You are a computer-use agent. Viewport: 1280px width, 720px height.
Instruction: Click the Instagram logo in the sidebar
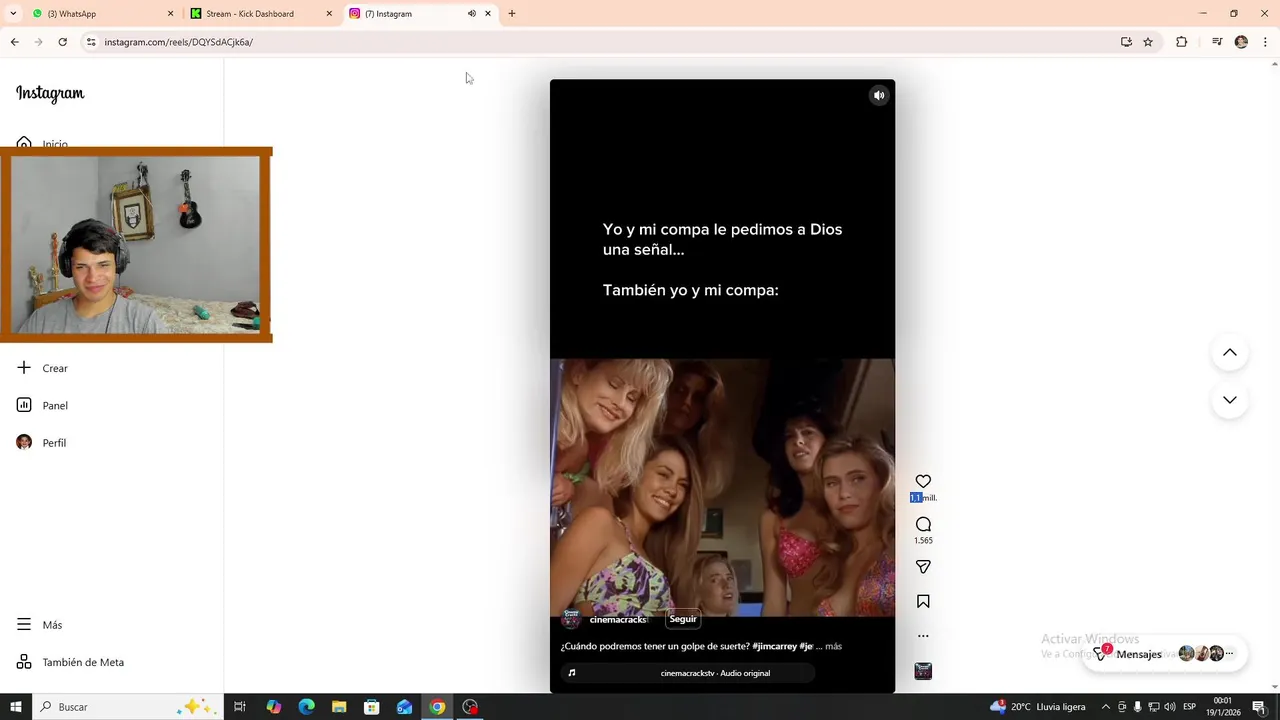(50, 93)
